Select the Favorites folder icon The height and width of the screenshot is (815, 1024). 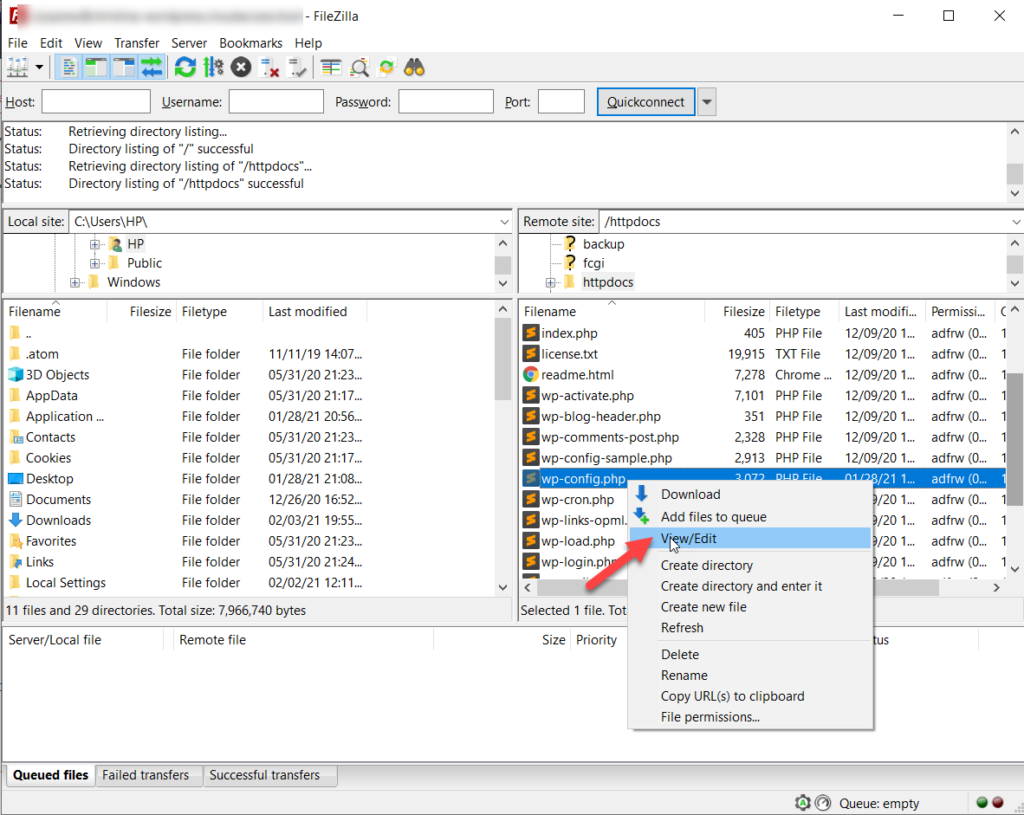[x=16, y=541]
